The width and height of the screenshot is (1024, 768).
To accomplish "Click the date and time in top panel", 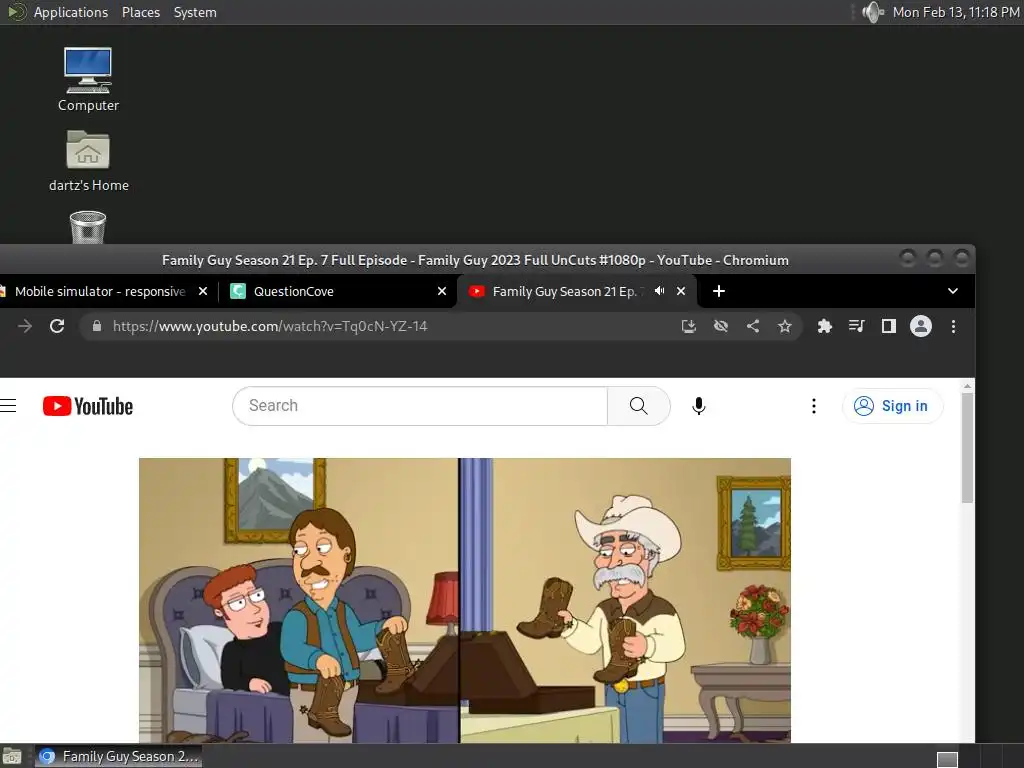I will click(x=955, y=12).
